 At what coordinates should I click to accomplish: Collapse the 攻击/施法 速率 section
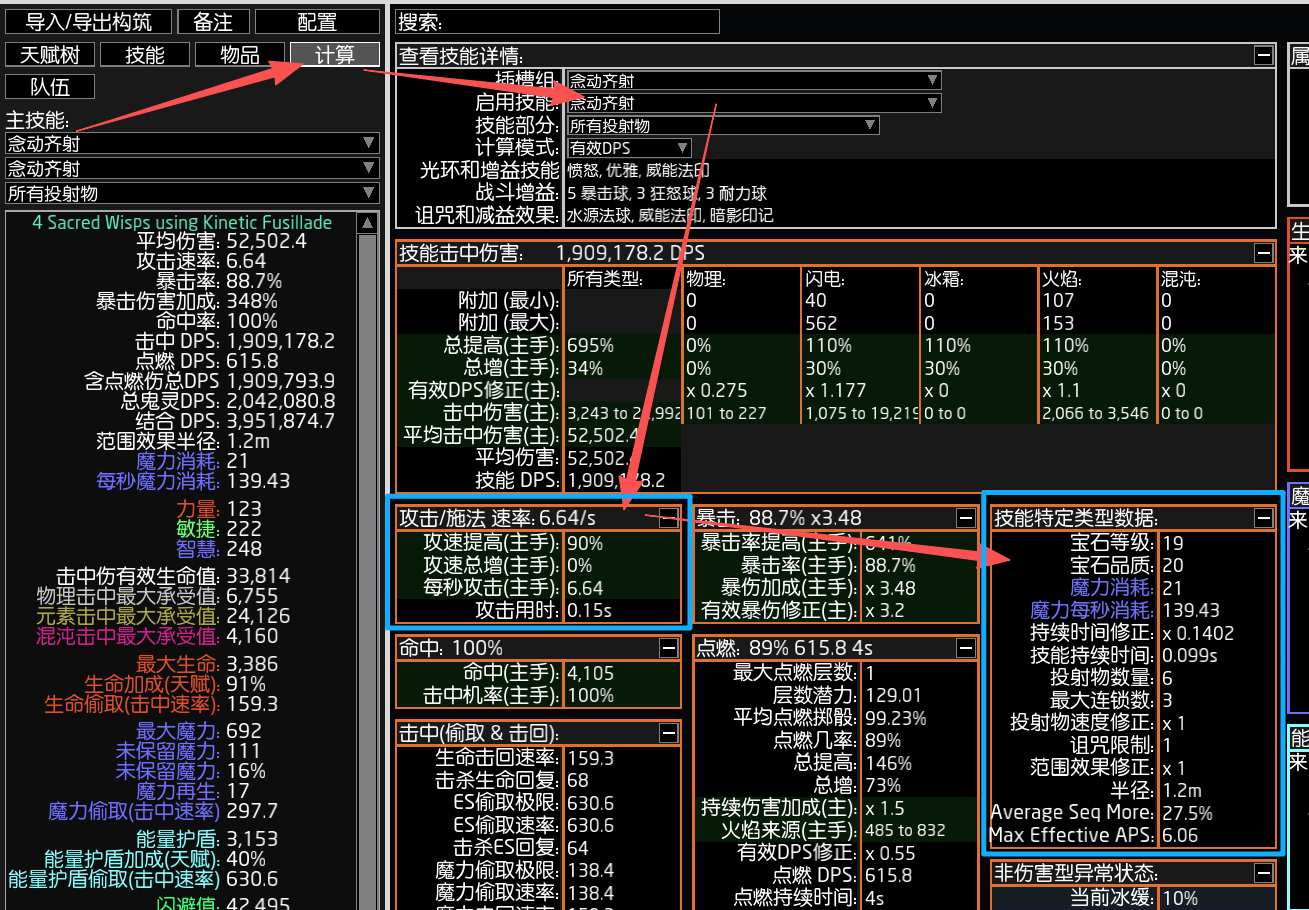668,517
